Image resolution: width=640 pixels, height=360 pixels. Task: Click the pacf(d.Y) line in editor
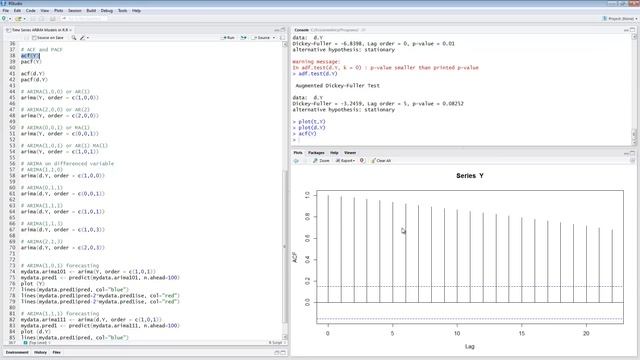coord(34,80)
